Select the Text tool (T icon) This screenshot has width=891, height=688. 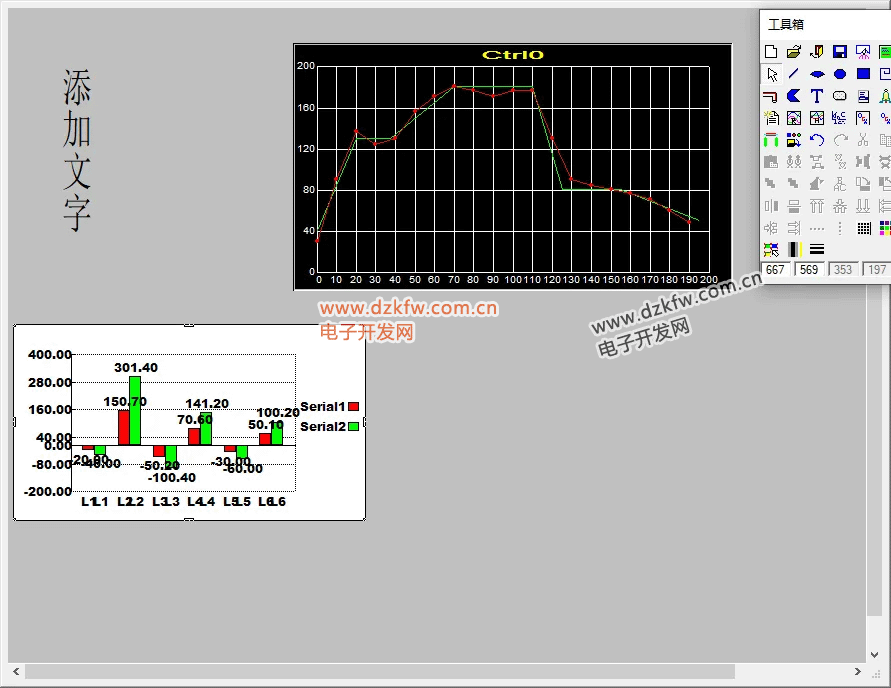817,97
